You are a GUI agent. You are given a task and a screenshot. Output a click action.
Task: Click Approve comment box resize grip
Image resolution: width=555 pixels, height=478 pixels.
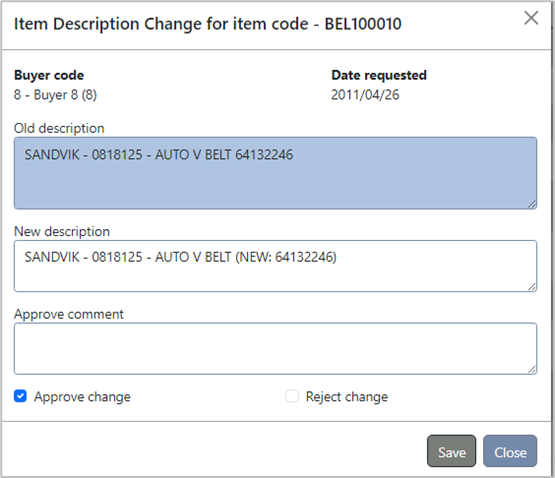pos(532,370)
